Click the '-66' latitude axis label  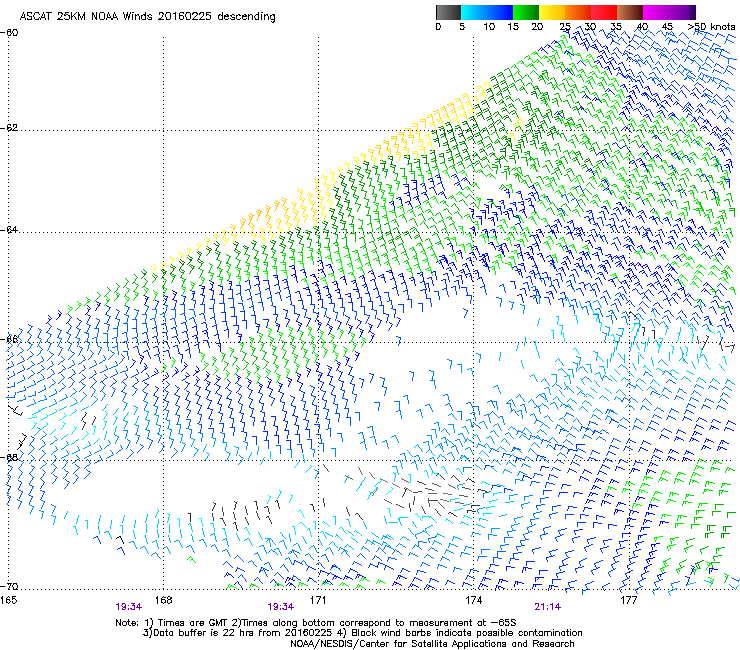(9, 339)
